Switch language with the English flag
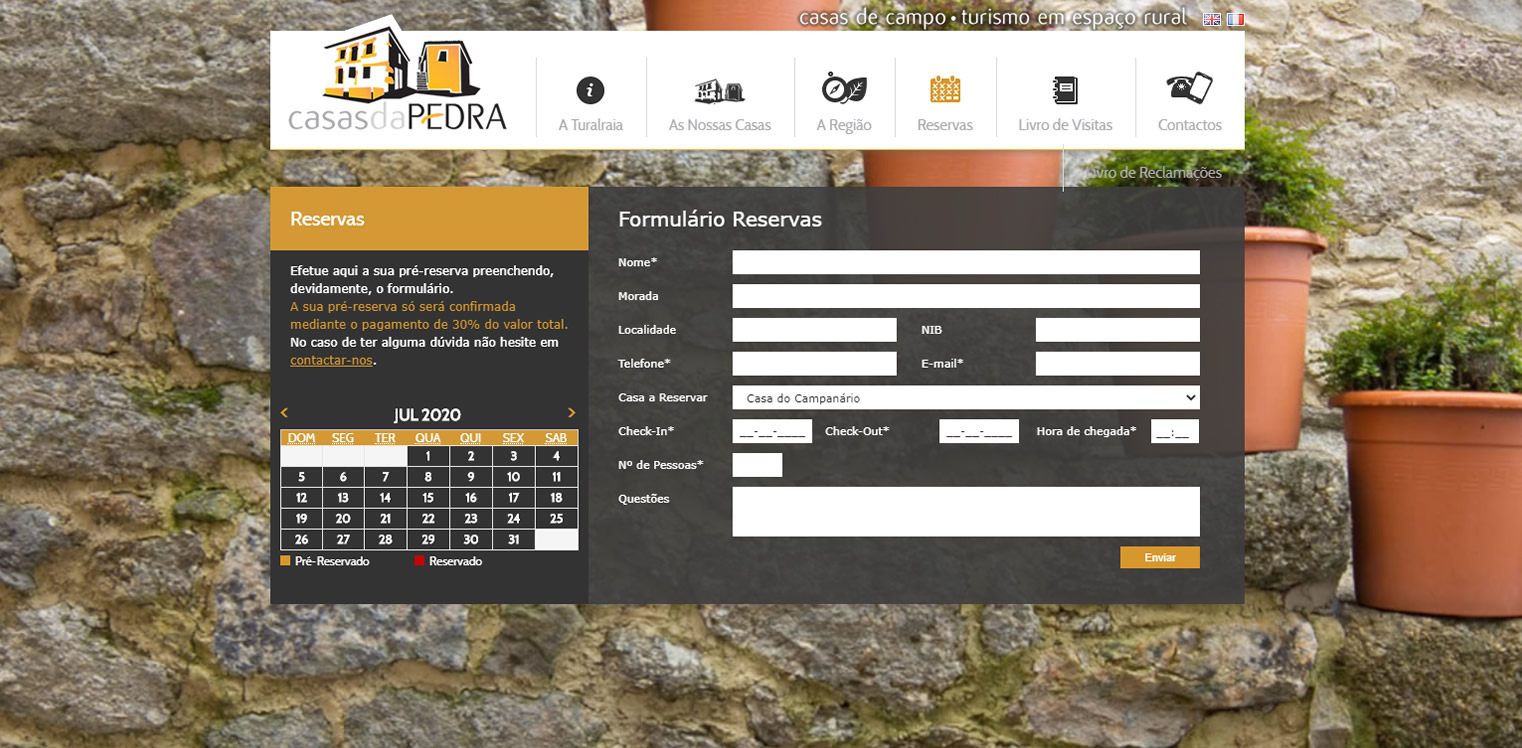 pyautogui.click(x=1212, y=19)
